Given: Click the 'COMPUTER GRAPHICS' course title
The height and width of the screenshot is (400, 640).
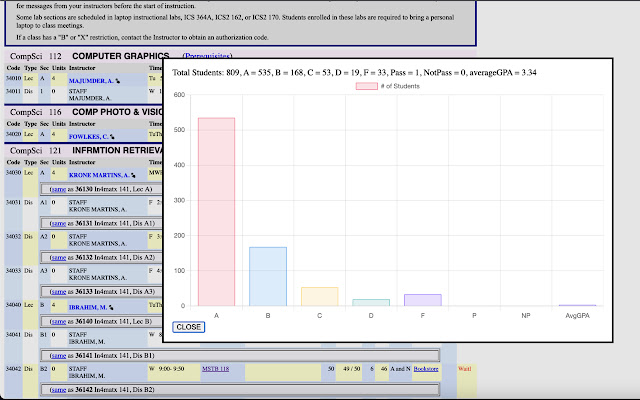Looking at the screenshot, I should pyautogui.click(x=120, y=56).
